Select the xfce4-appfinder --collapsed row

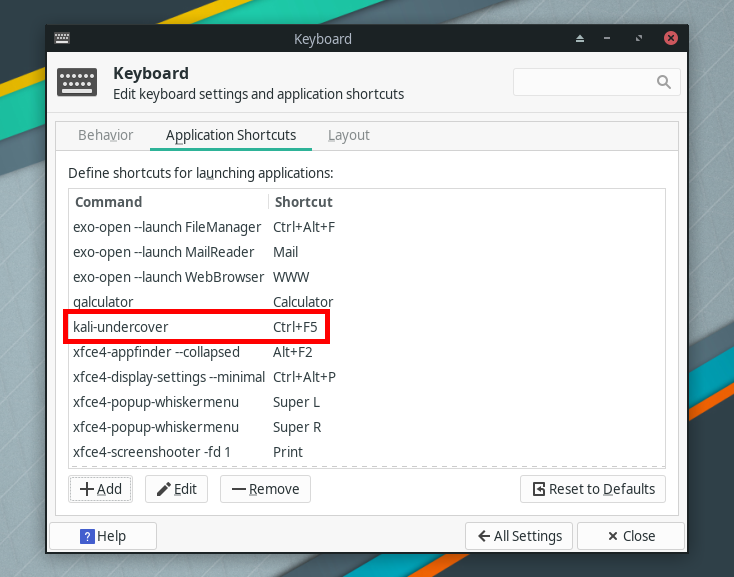click(367, 352)
